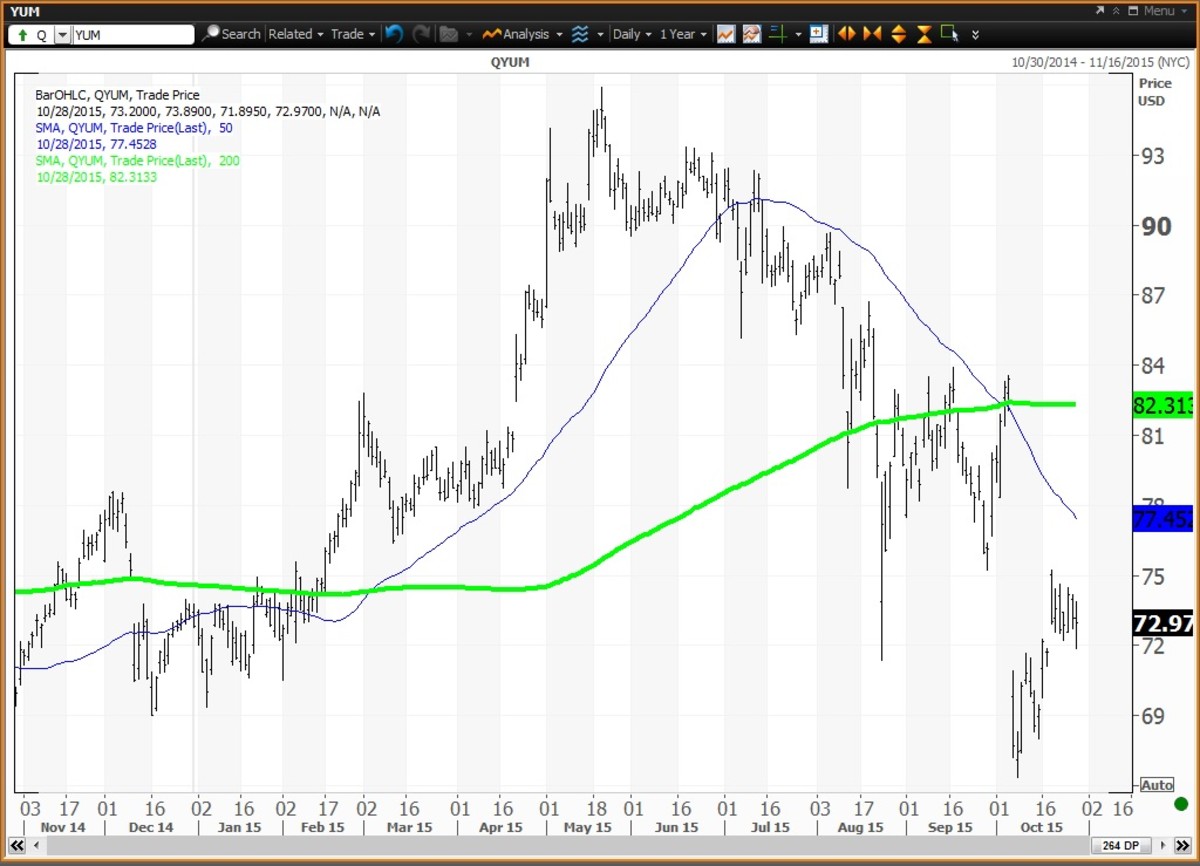The image size is (1200, 866).
Task: Open the Daily interval dropdown
Action: pos(632,34)
